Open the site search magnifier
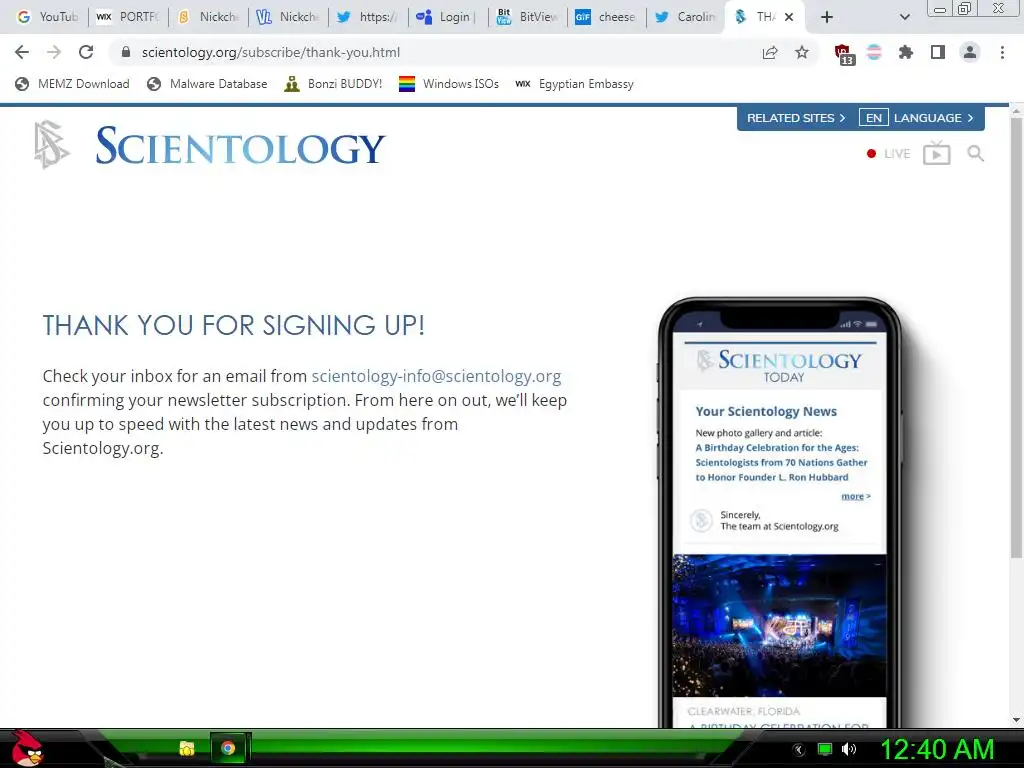The height and width of the screenshot is (768, 1024). click(x=976, y=153)
